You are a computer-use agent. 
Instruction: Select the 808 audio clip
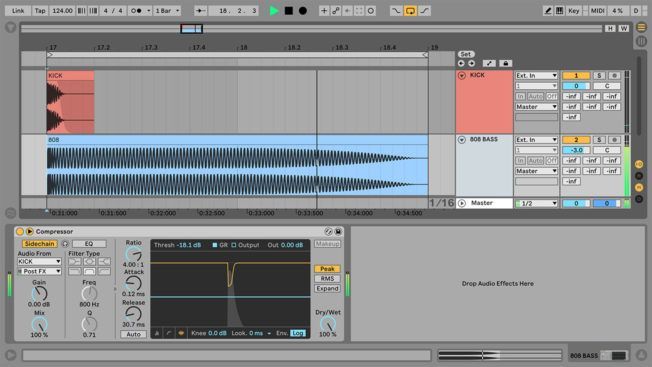237,165
